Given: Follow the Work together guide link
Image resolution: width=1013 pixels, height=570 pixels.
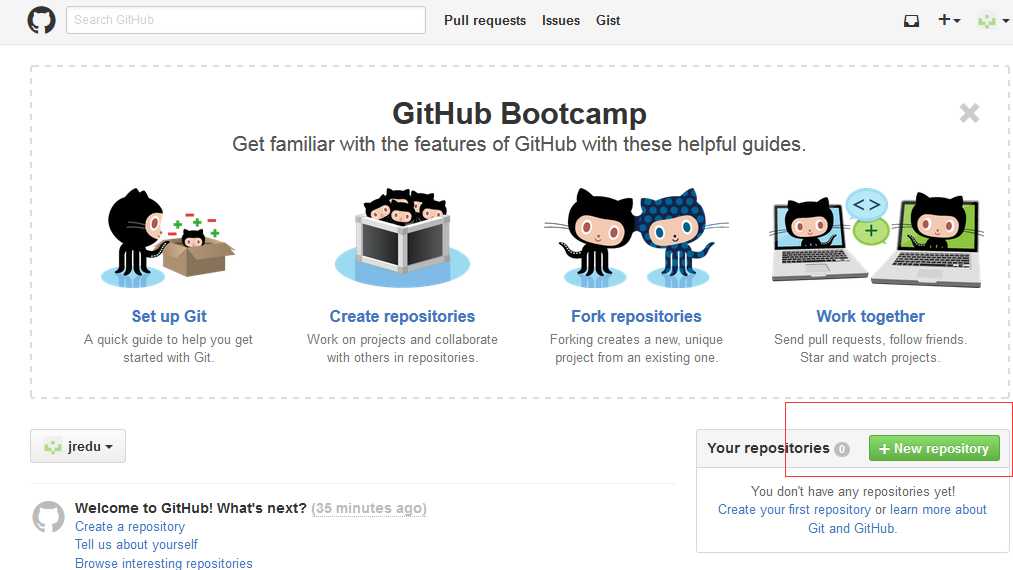Looking at the screenshot, I should [x=870, y=316].
